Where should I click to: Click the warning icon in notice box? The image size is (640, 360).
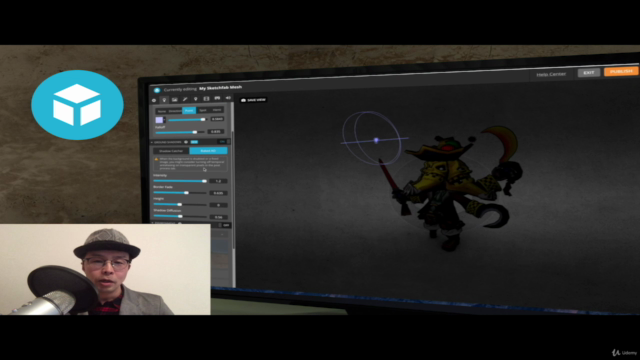(x=156, y=159)
